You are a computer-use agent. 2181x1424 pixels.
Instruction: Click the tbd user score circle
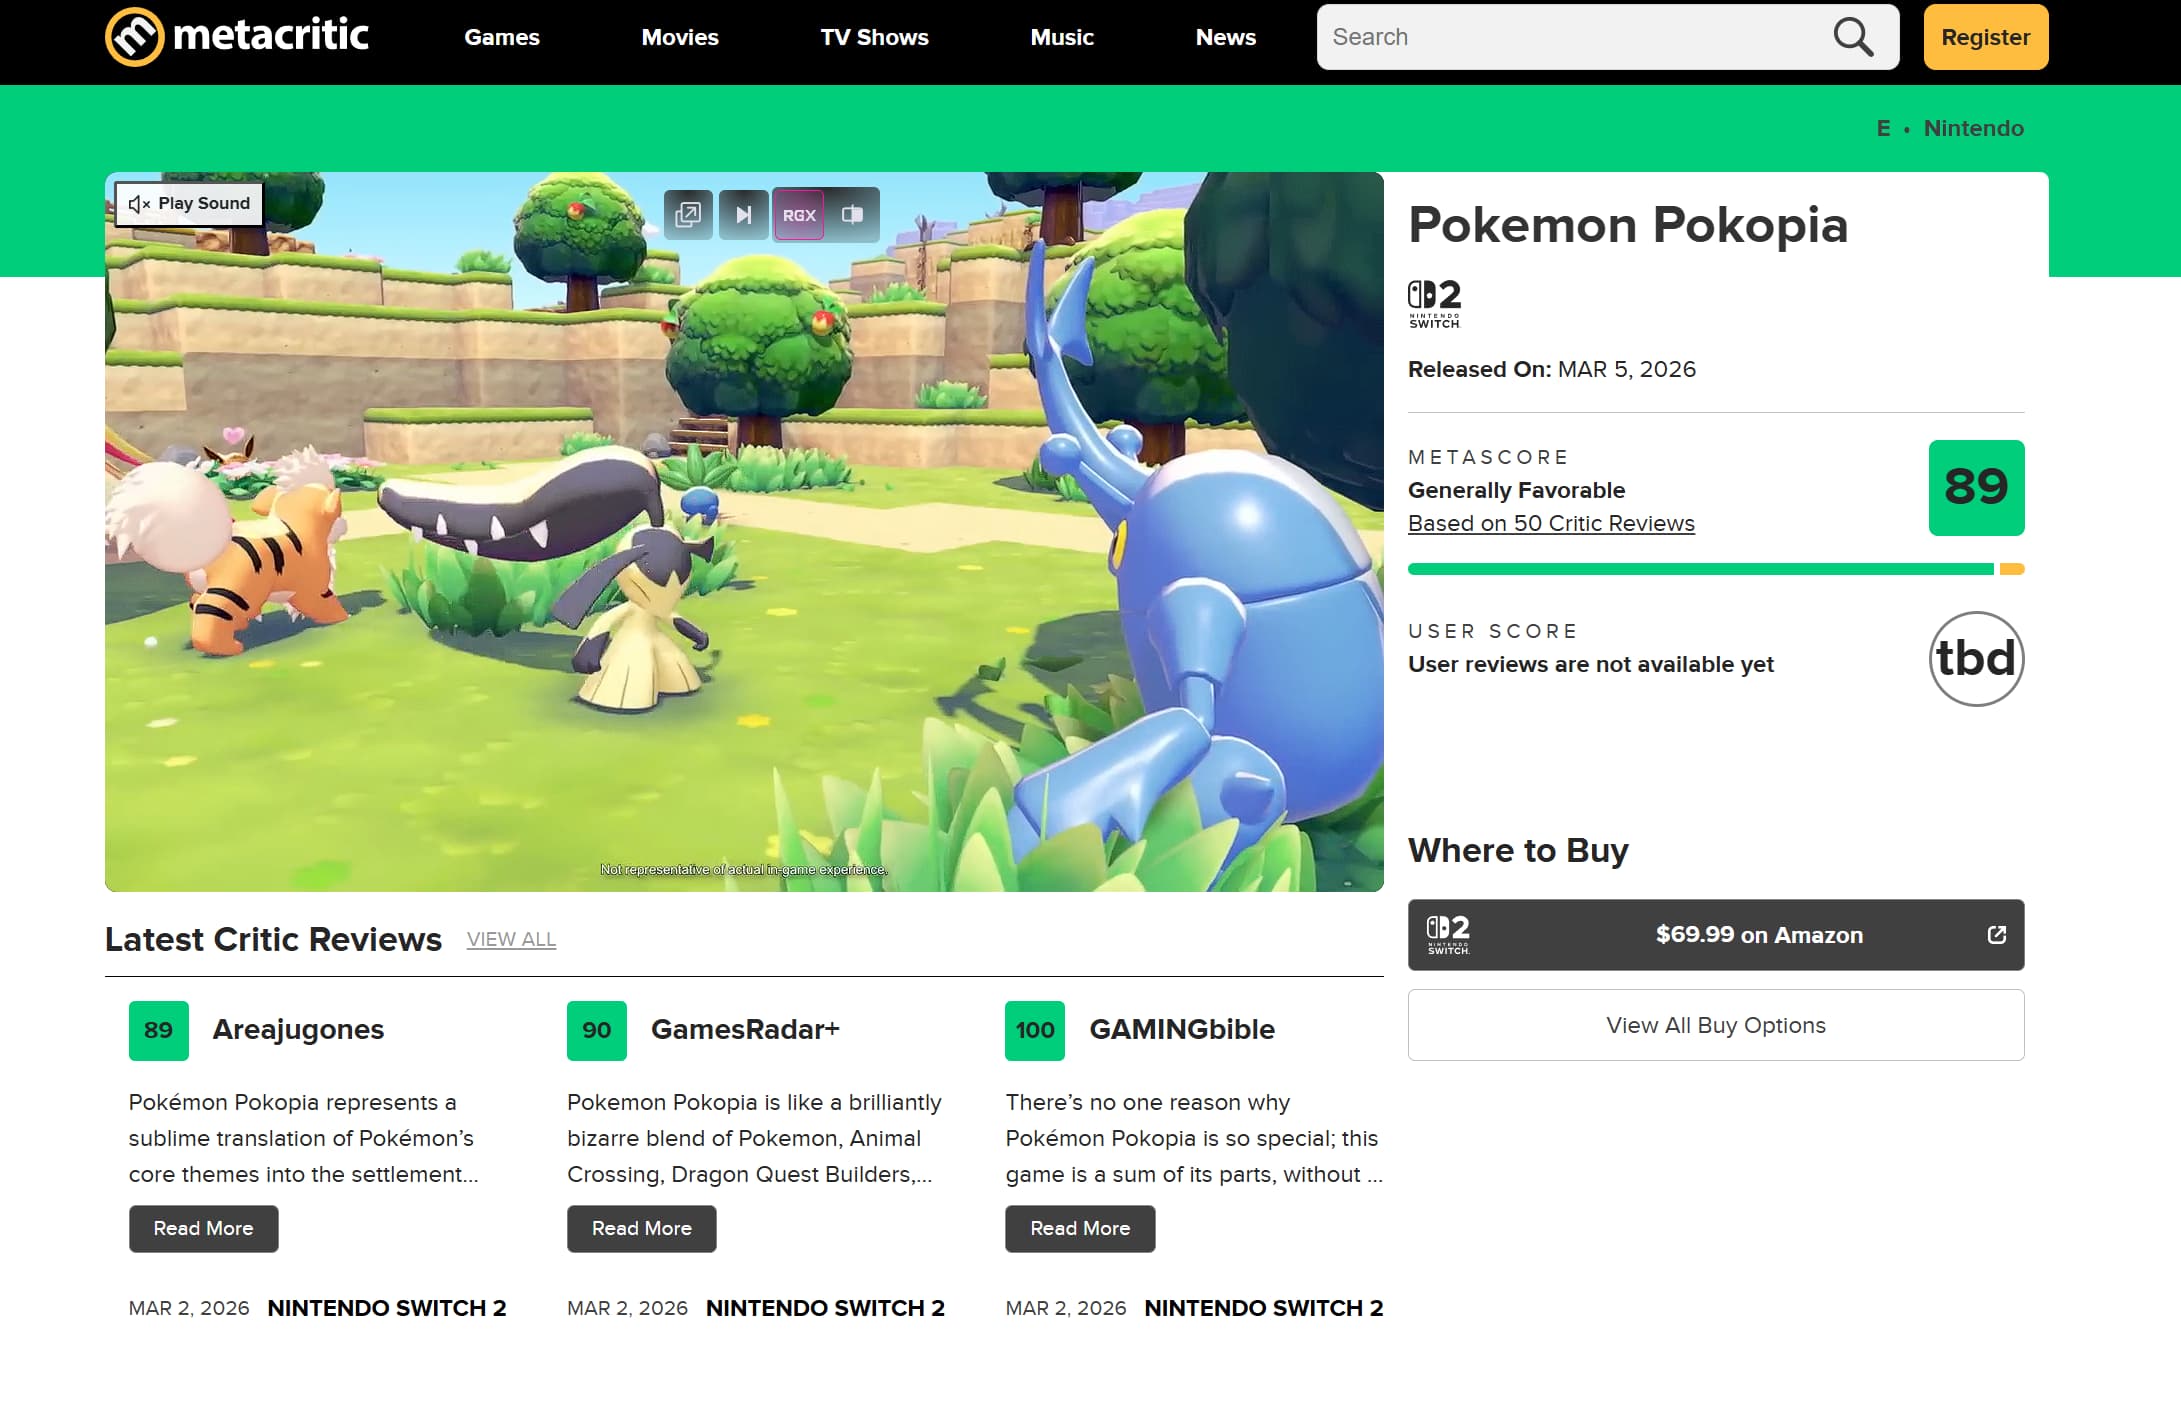click(x=1975, y=658)
